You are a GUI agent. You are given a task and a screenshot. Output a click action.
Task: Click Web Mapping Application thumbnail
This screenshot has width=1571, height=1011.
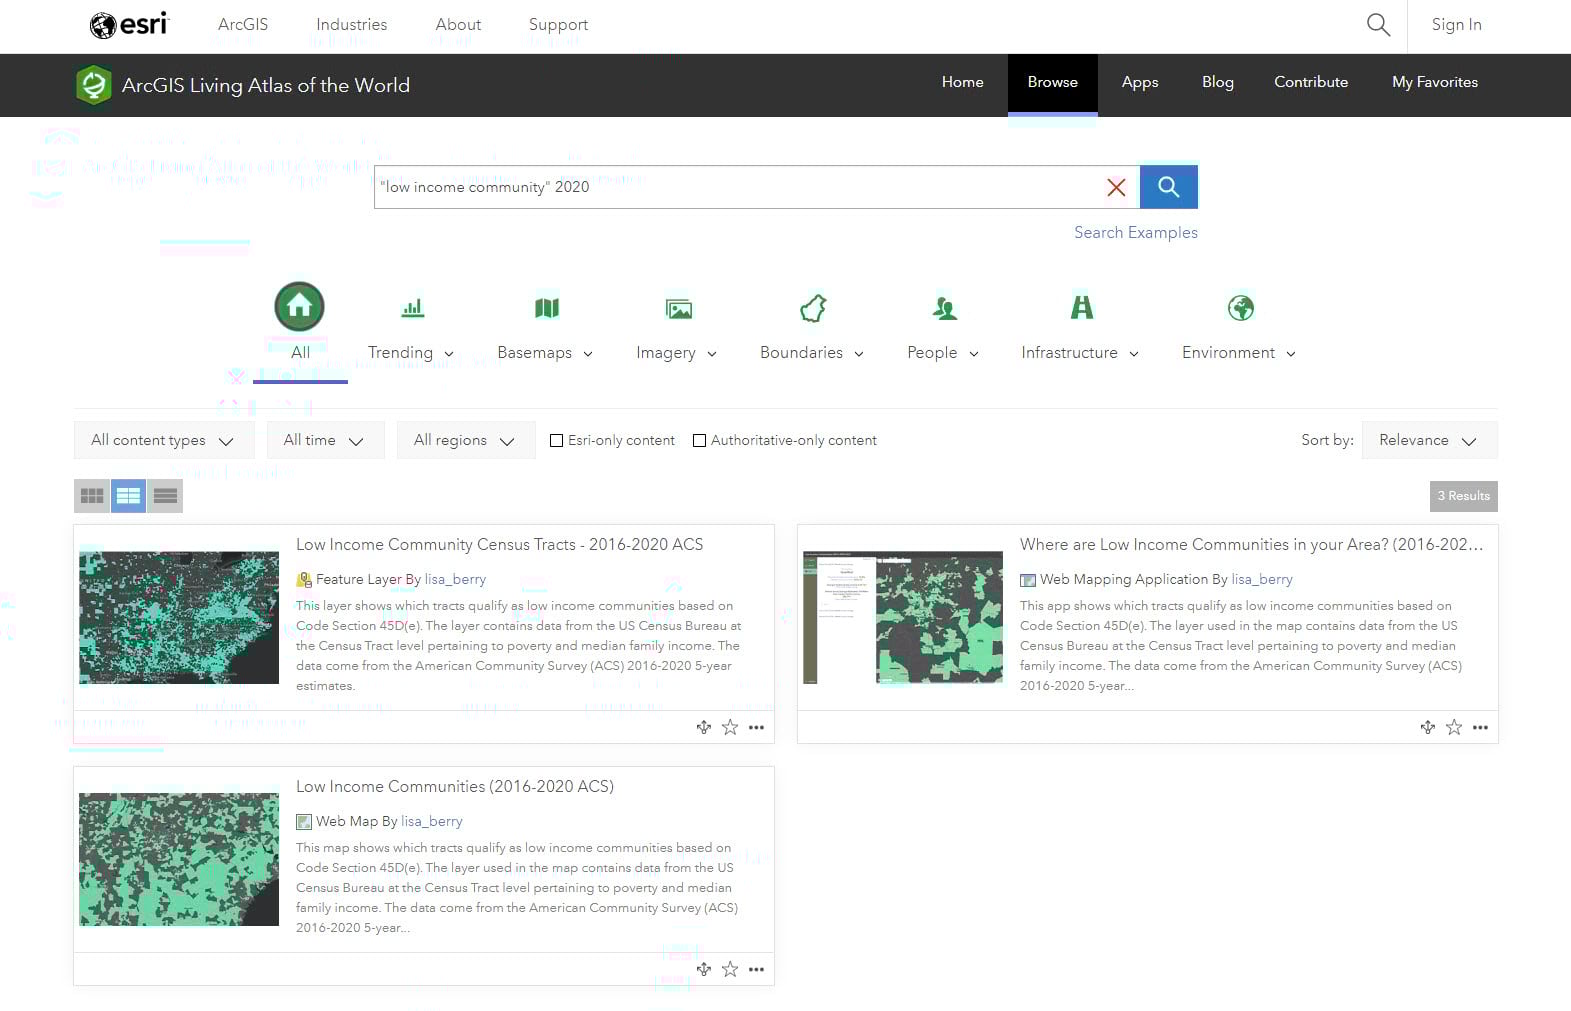point(903,618)
